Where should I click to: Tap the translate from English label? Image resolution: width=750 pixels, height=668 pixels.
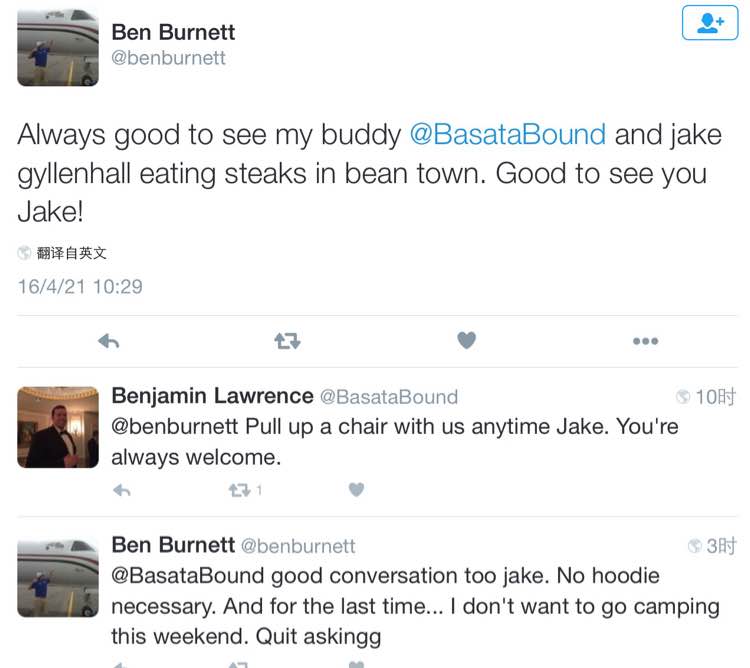[x=71, y=253]
